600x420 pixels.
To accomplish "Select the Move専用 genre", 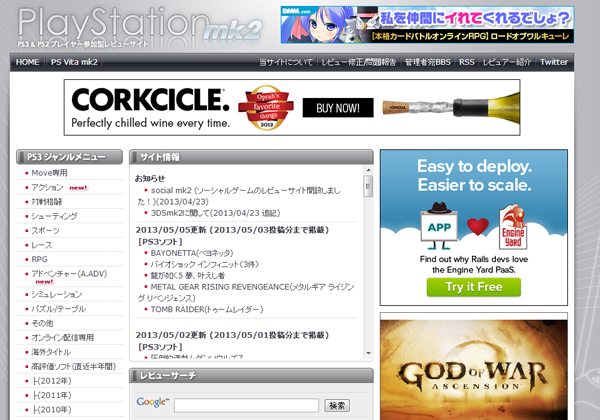I will coord(49,173).
